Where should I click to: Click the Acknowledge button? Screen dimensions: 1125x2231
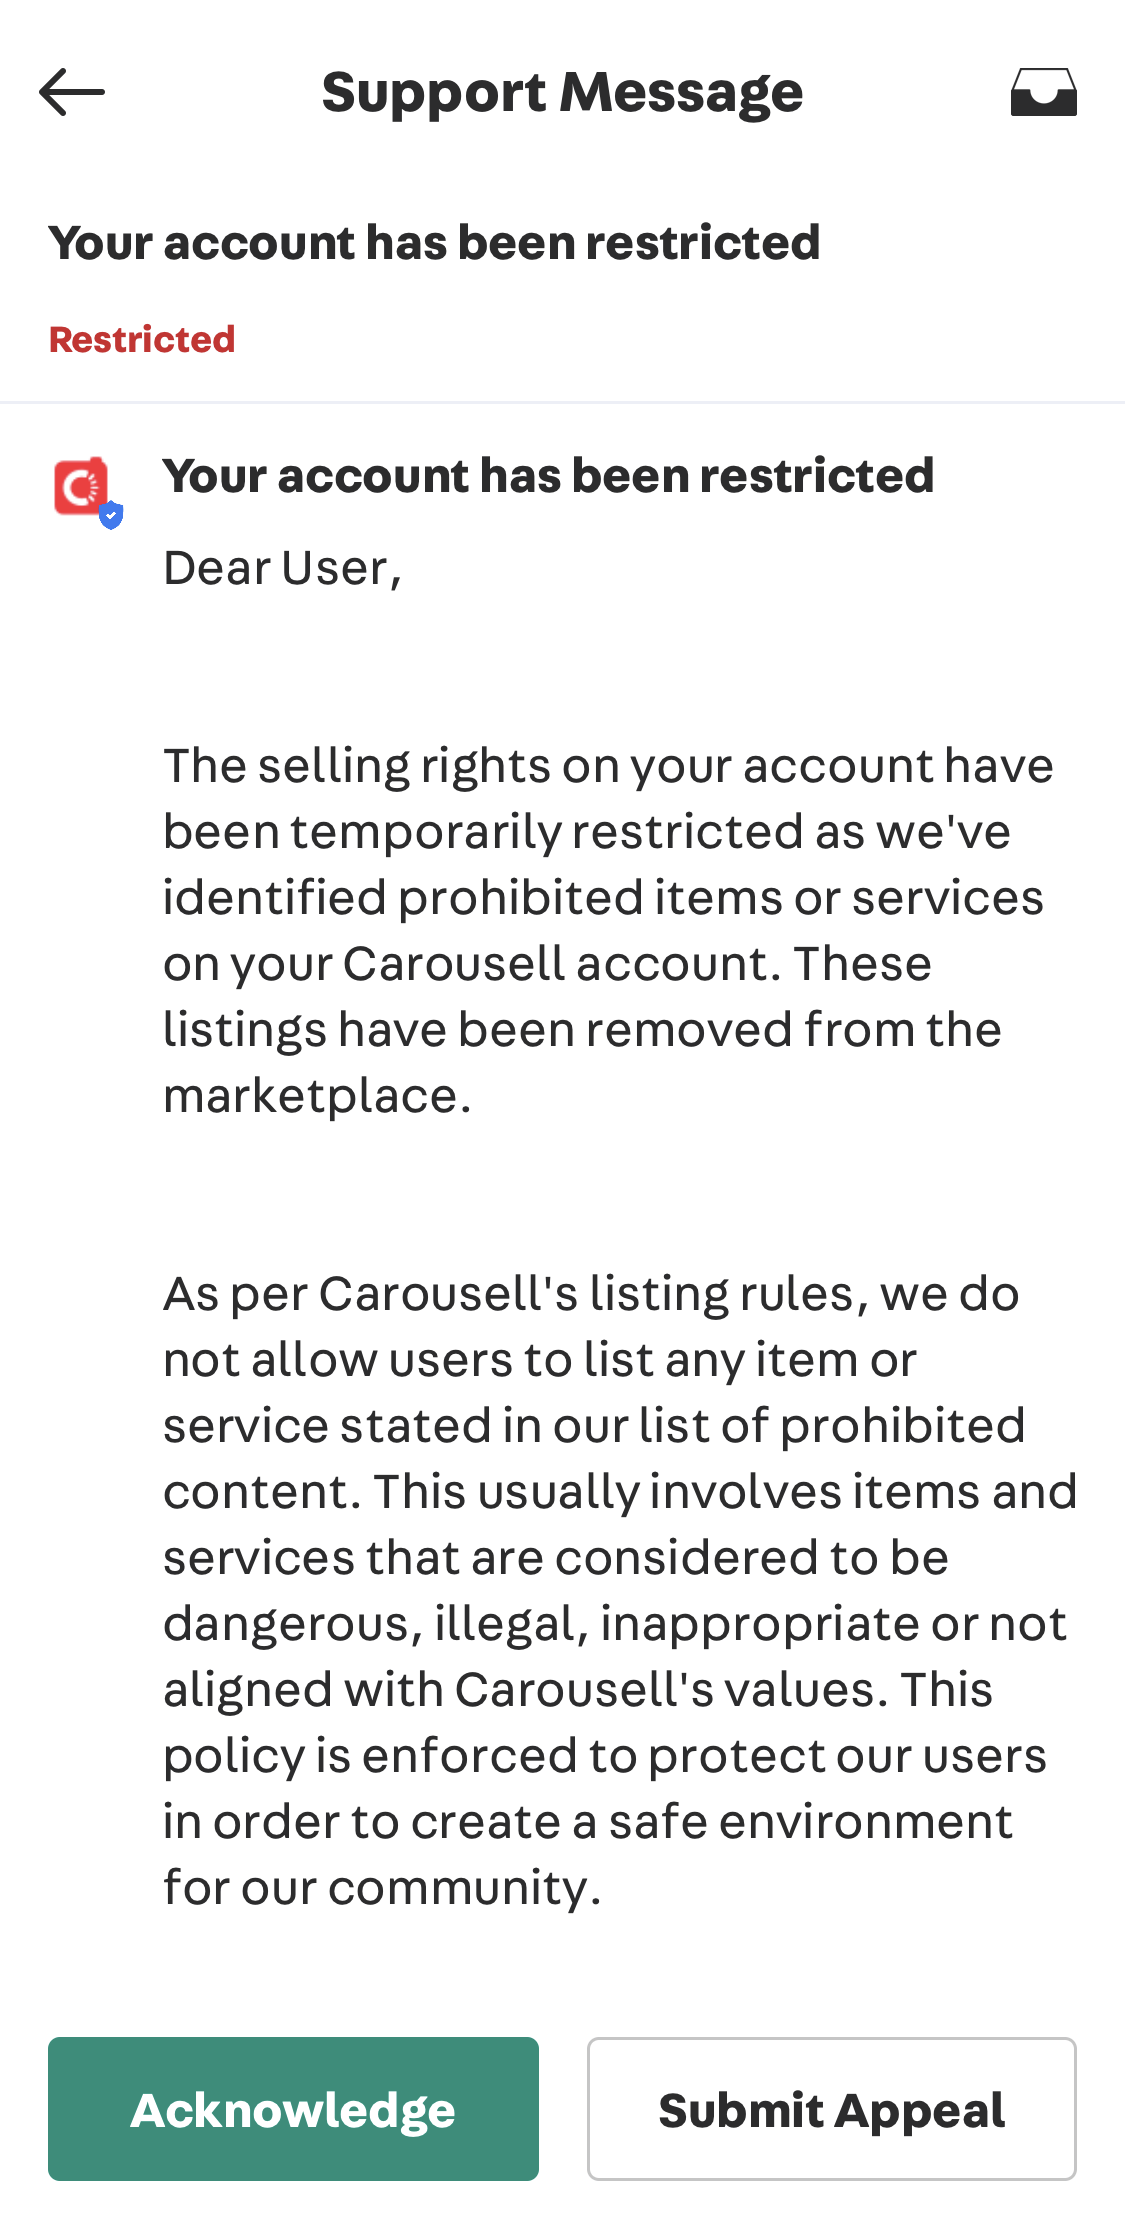(293, 2109)
